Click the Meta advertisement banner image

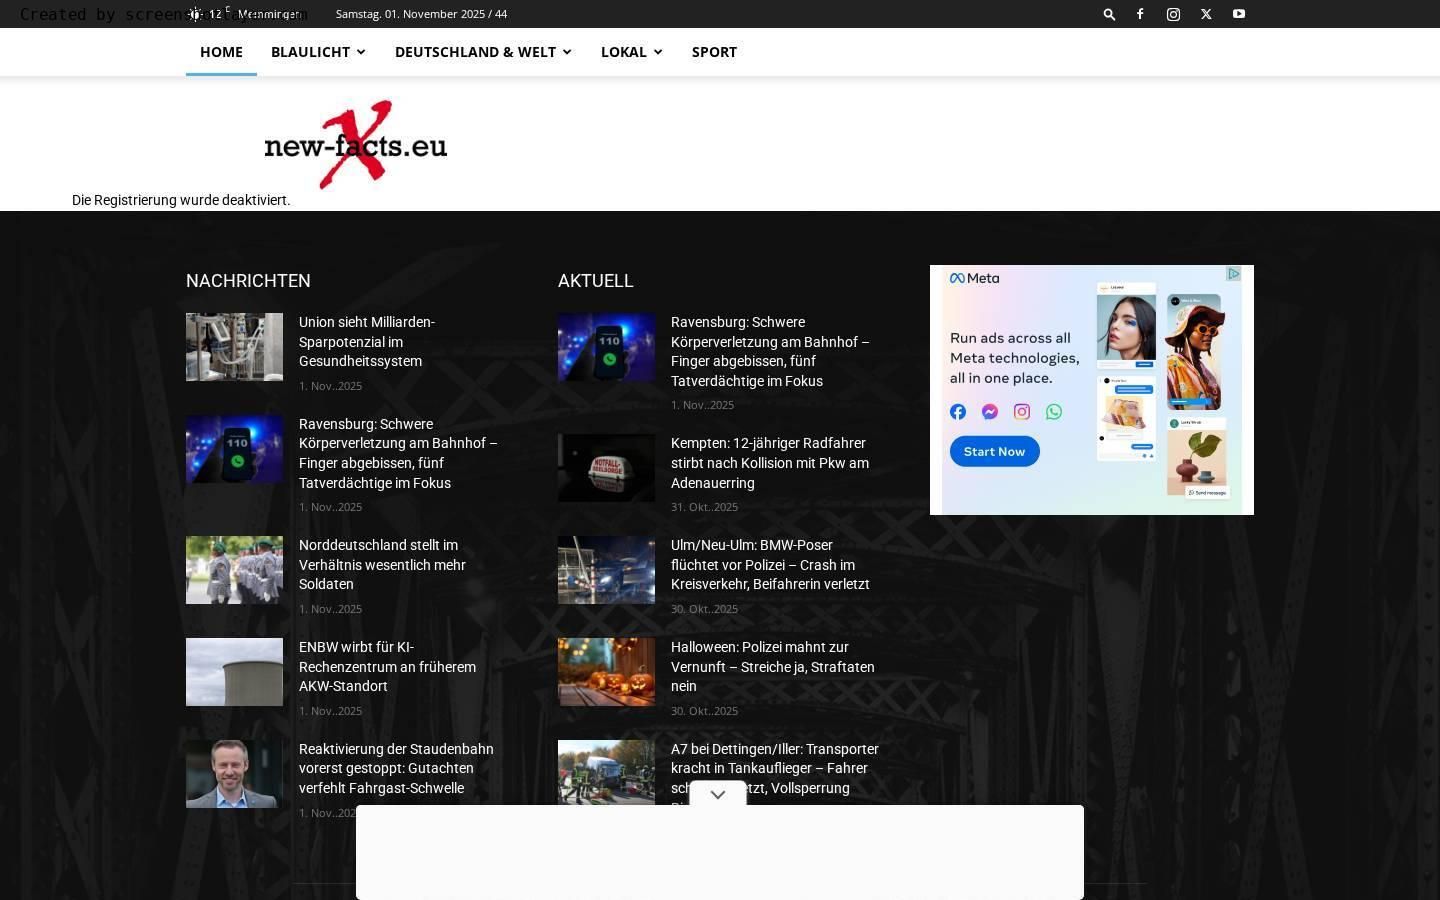coord(1092,390)
